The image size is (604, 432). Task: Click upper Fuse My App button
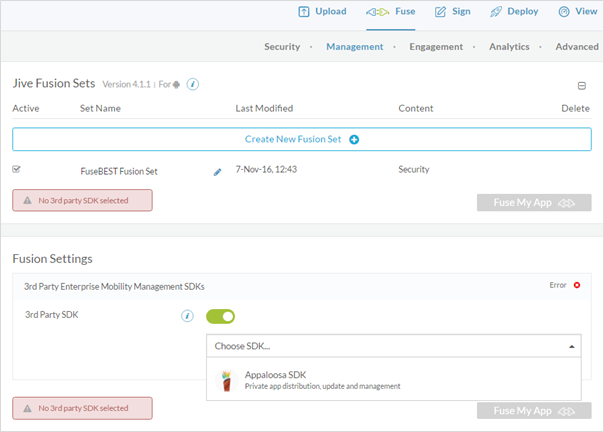(x=534, y=203)
